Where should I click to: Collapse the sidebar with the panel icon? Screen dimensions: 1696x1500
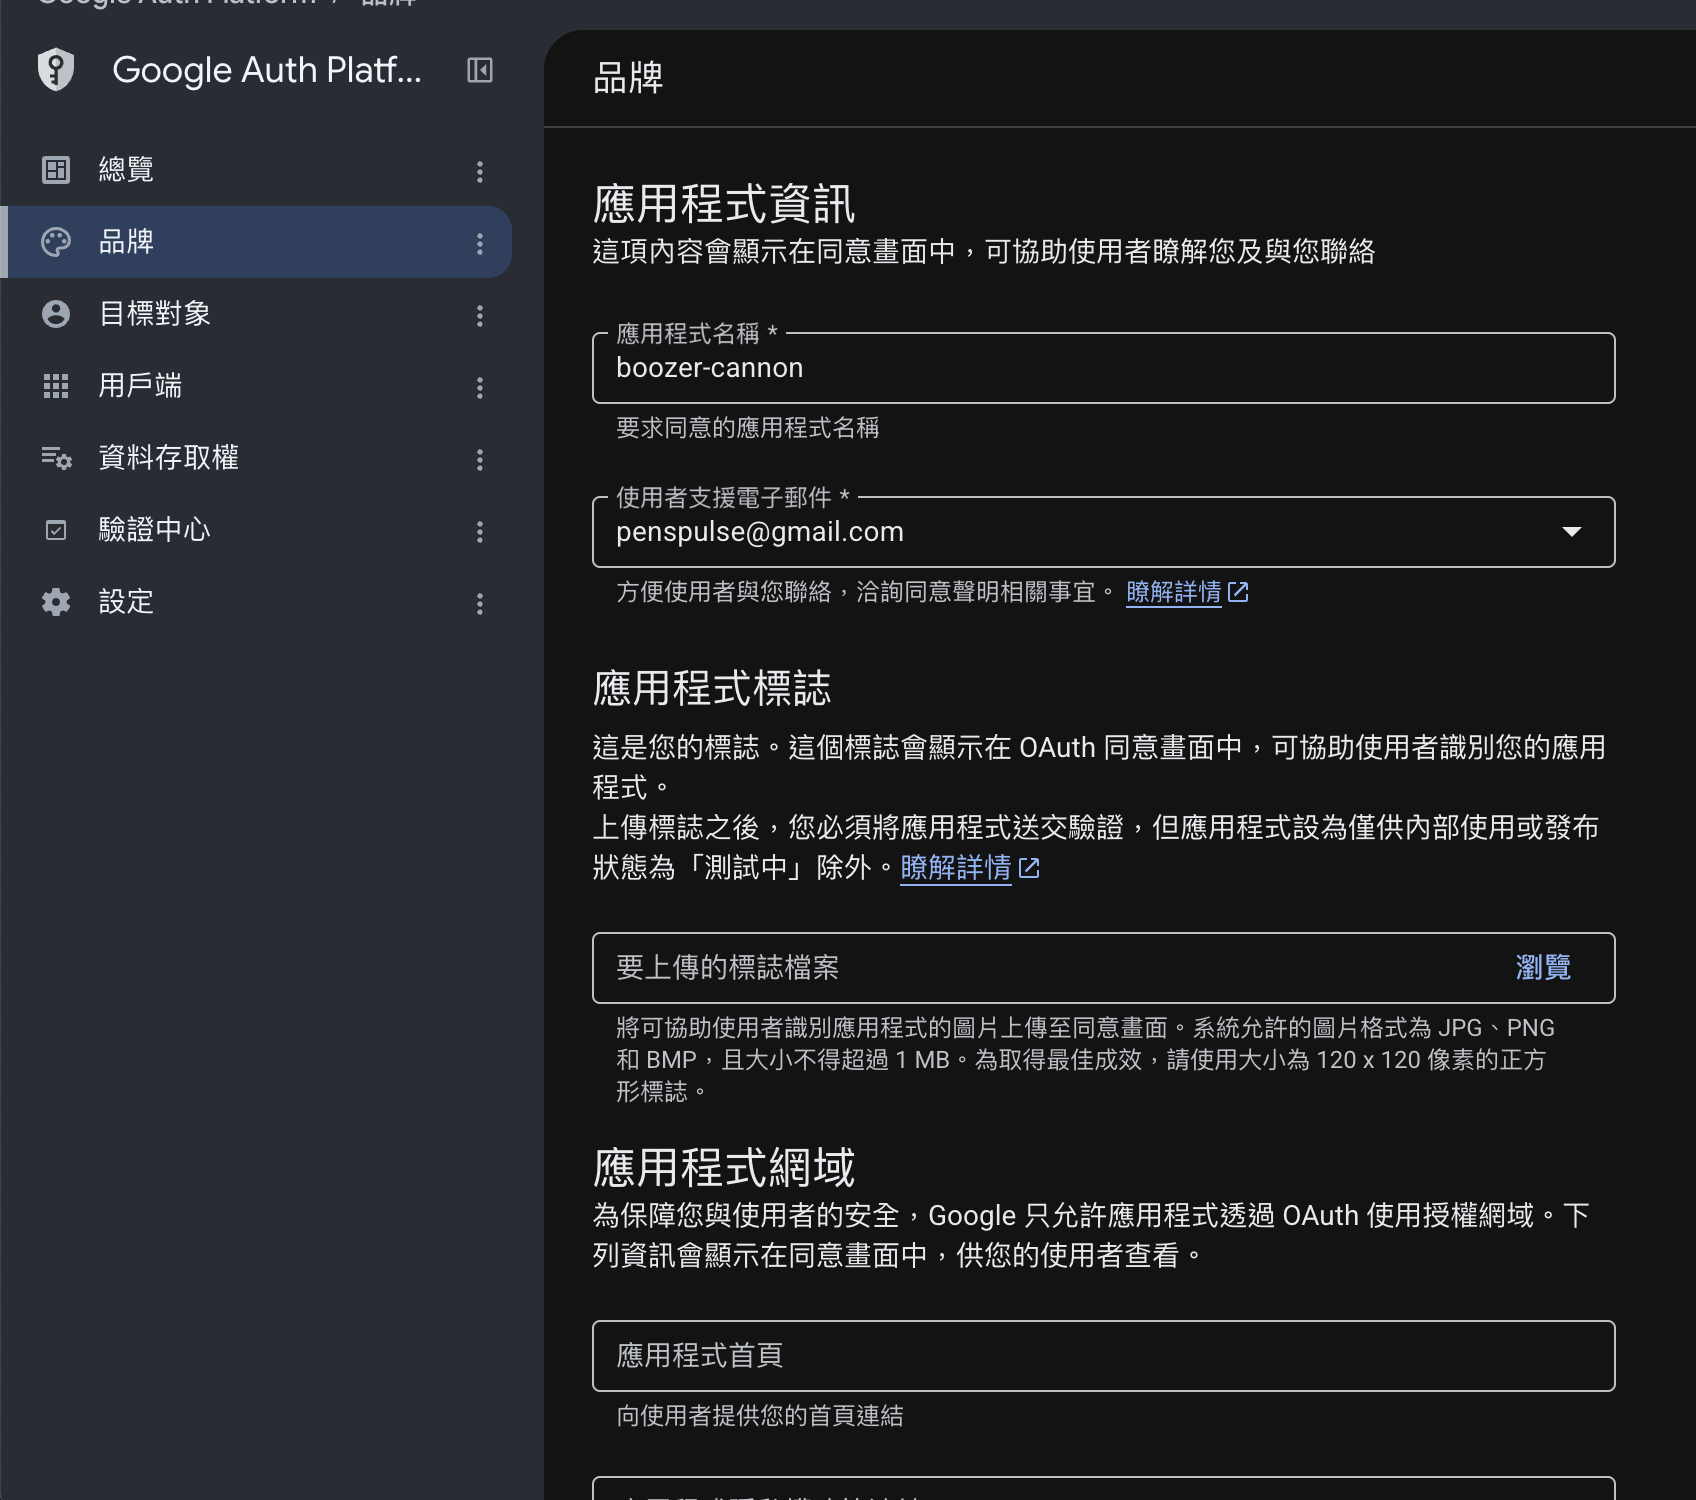point(480,70)
